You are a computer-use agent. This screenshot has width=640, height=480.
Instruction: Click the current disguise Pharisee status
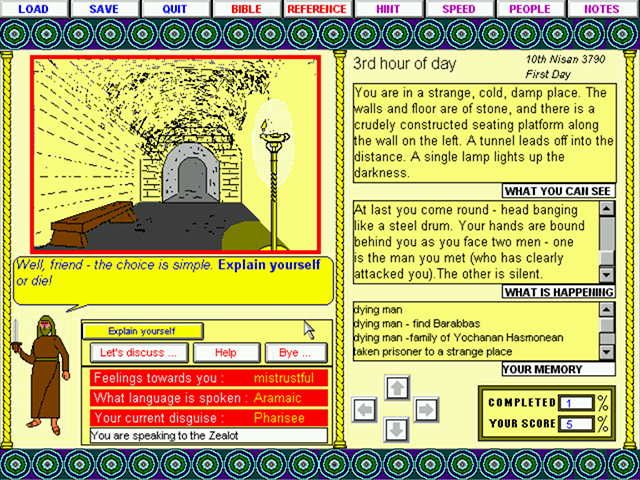(x=209, y=418)
